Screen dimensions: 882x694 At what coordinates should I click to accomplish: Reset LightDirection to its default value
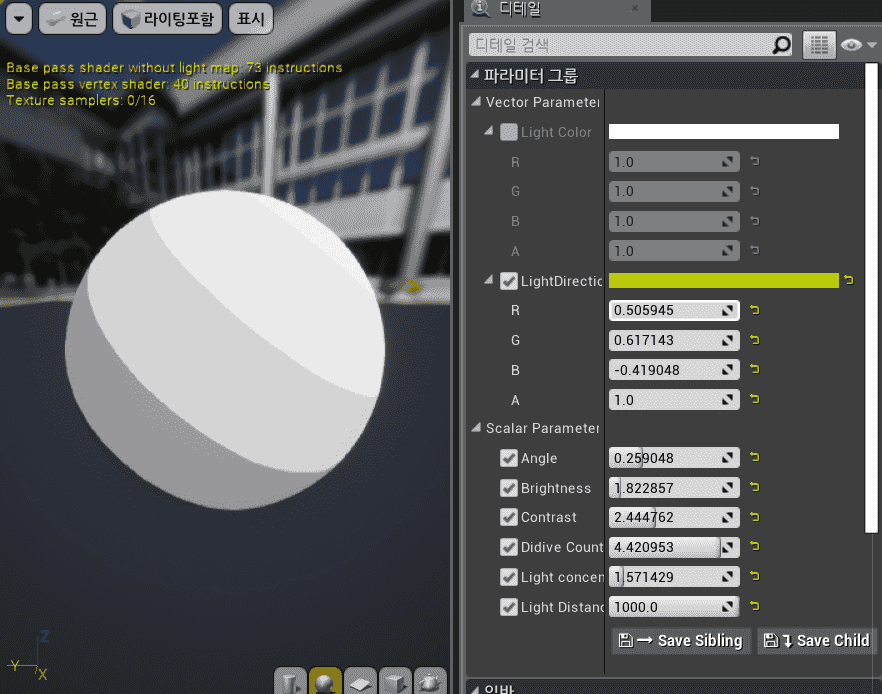(849, 281)
